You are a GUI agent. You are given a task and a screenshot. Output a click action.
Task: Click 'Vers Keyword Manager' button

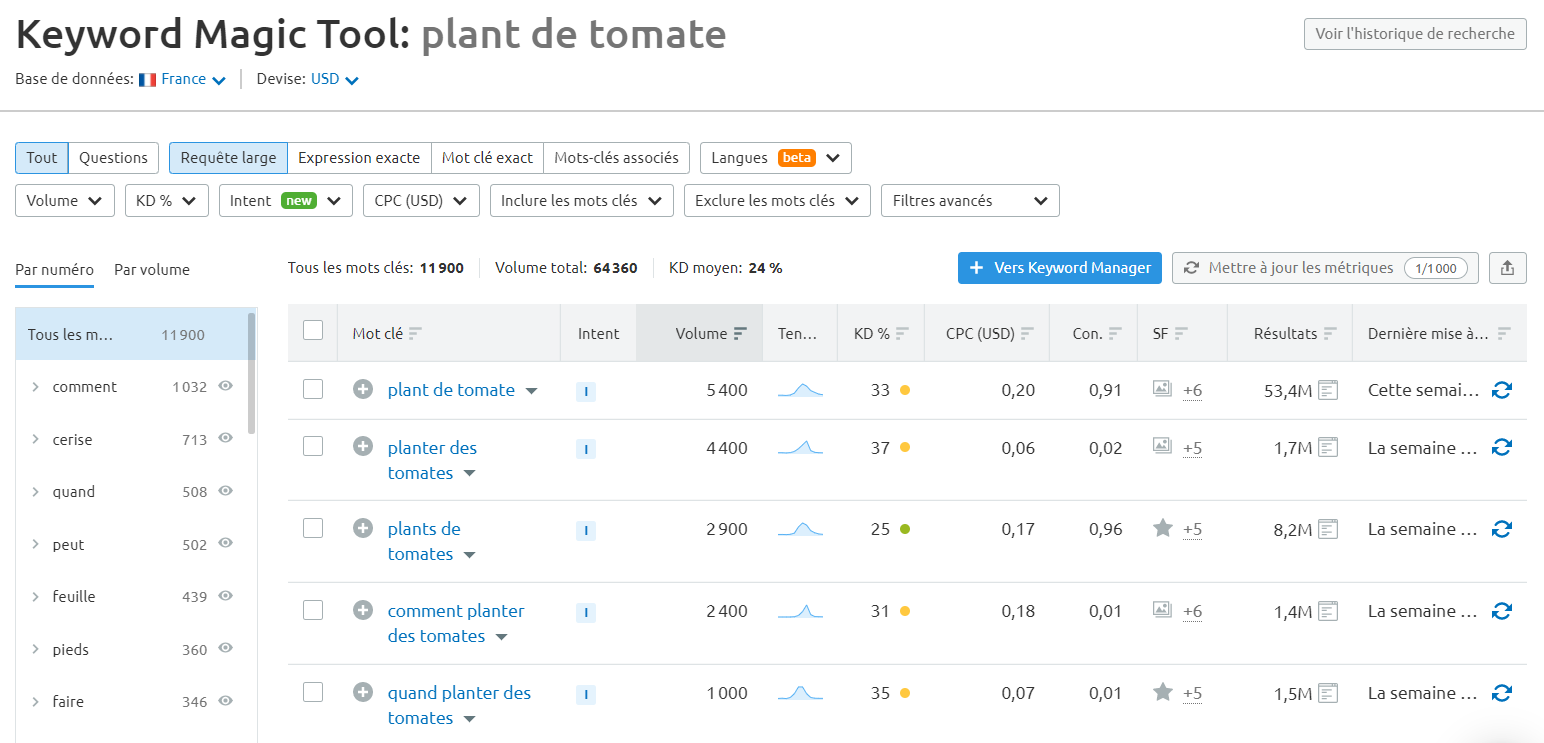1059,268
